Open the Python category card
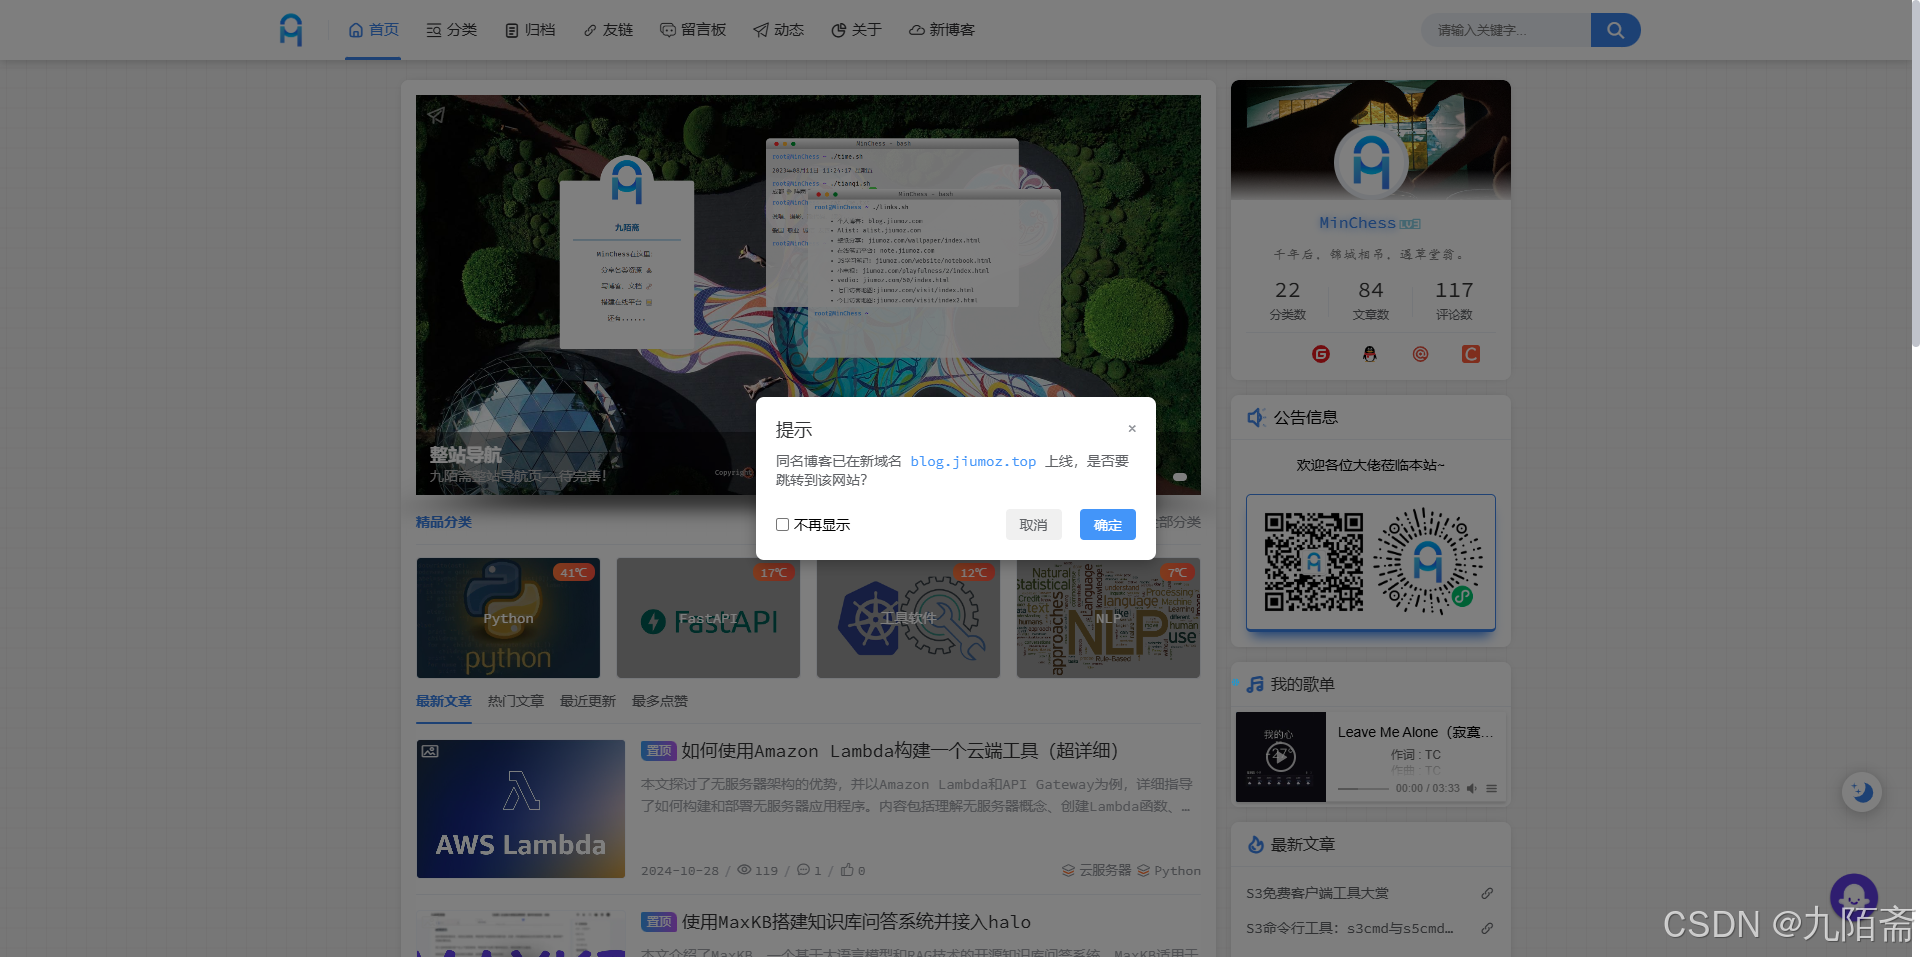 coord(508,618)
